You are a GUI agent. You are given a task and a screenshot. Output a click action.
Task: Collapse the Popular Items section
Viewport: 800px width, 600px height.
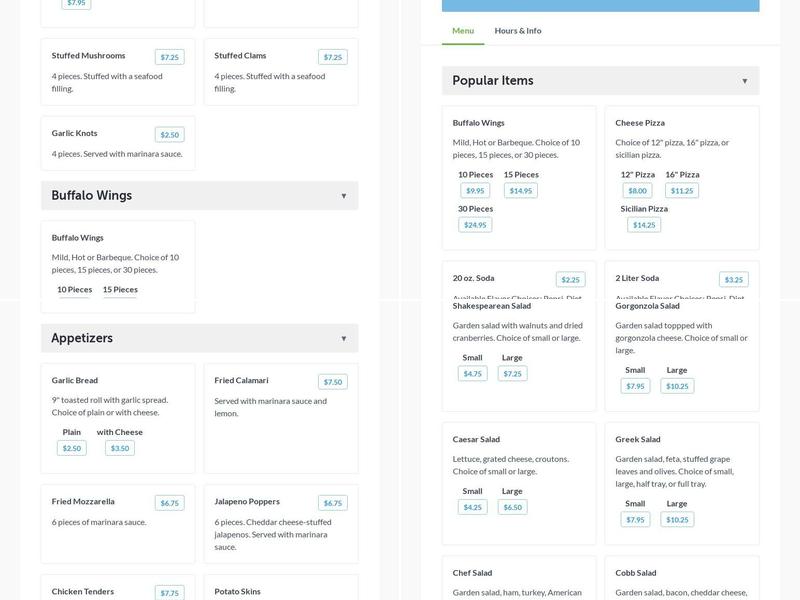coord(744,81)
